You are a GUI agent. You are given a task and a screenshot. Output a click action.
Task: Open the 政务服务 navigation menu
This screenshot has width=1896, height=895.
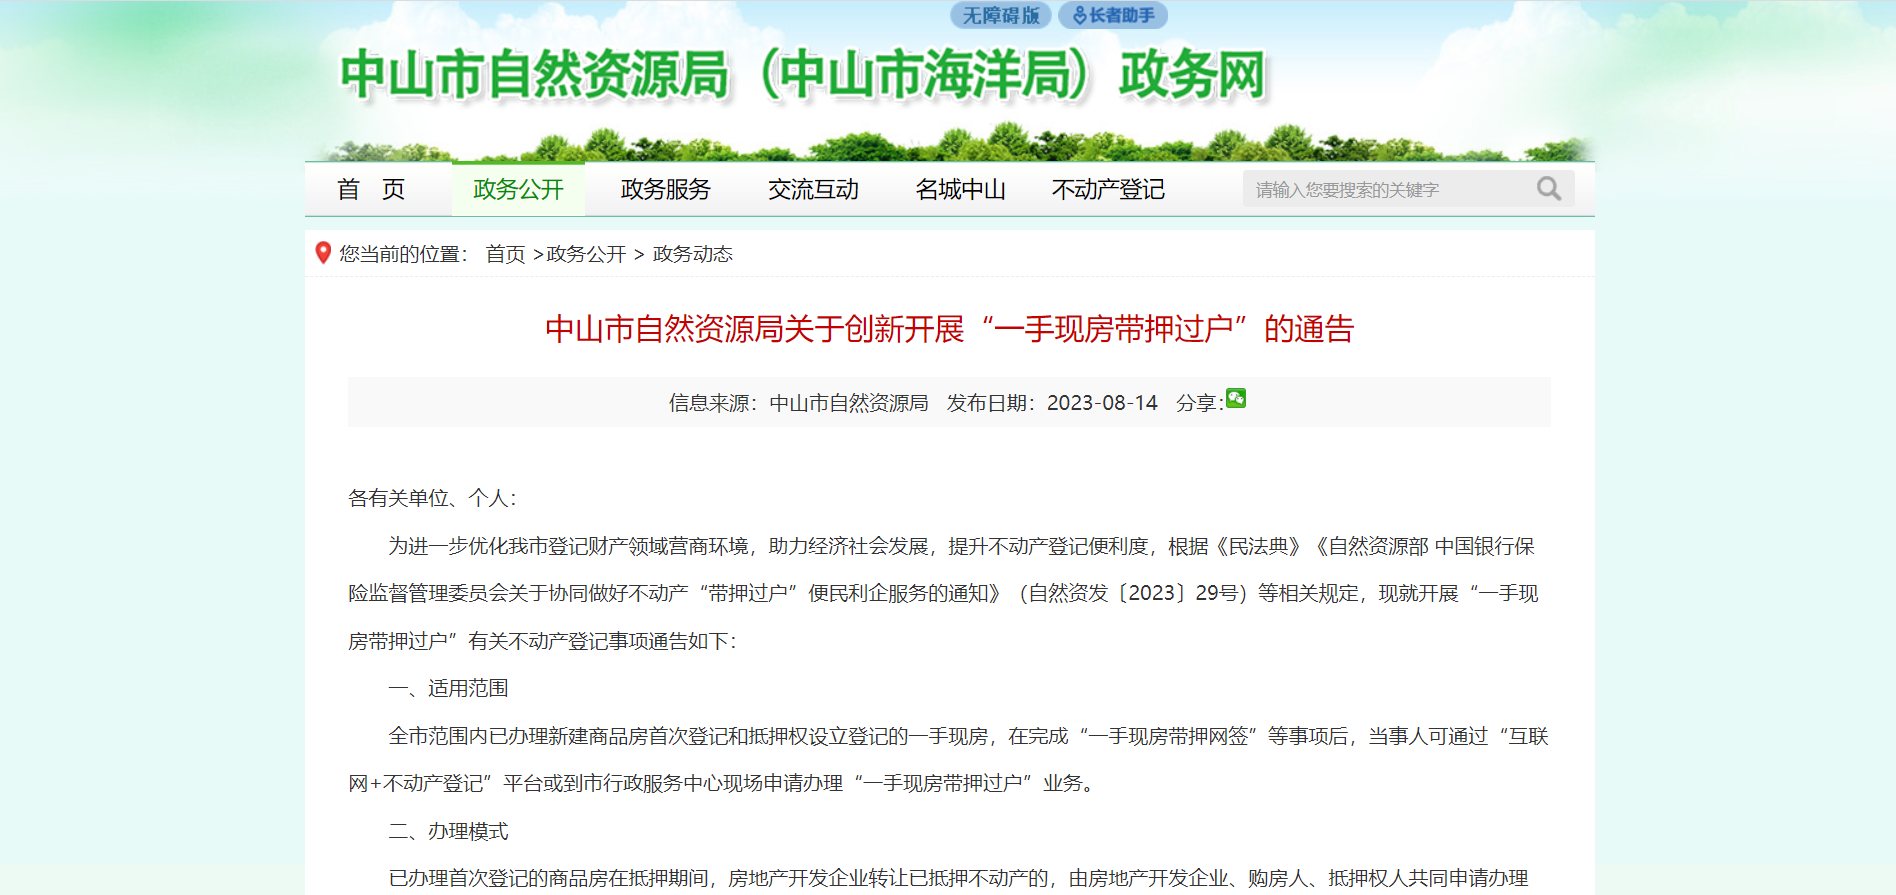[x=665, y=190]
